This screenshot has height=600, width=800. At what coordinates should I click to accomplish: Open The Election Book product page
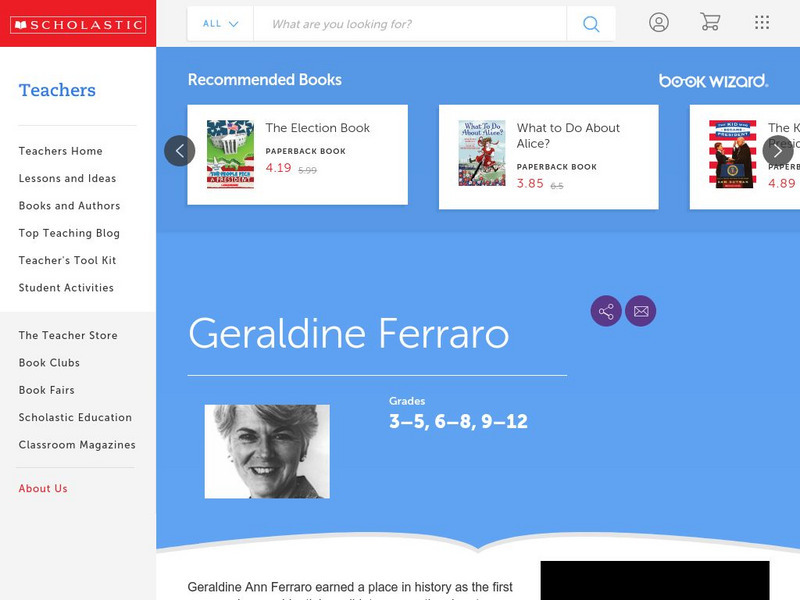[317, 128]
